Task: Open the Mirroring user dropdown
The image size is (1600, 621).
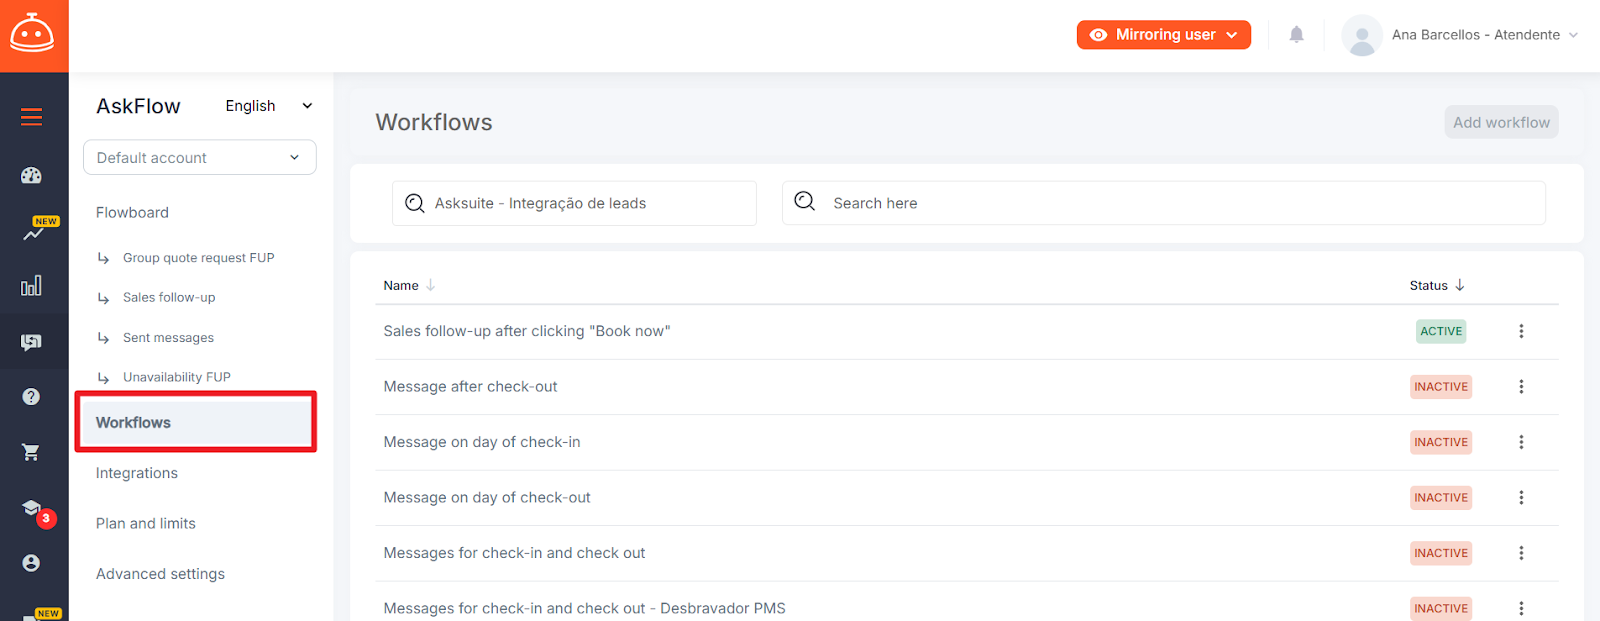Action: pos(1163,35)
